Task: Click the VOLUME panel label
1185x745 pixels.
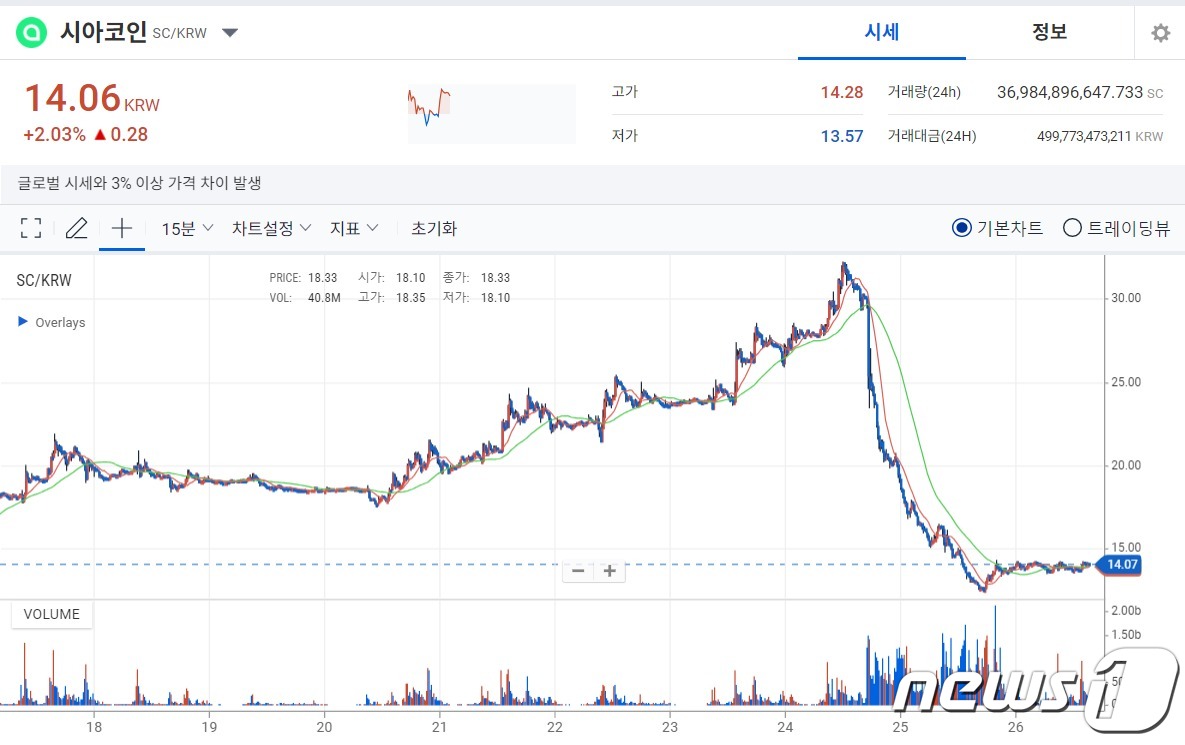Action: click(x=50, y=614)
